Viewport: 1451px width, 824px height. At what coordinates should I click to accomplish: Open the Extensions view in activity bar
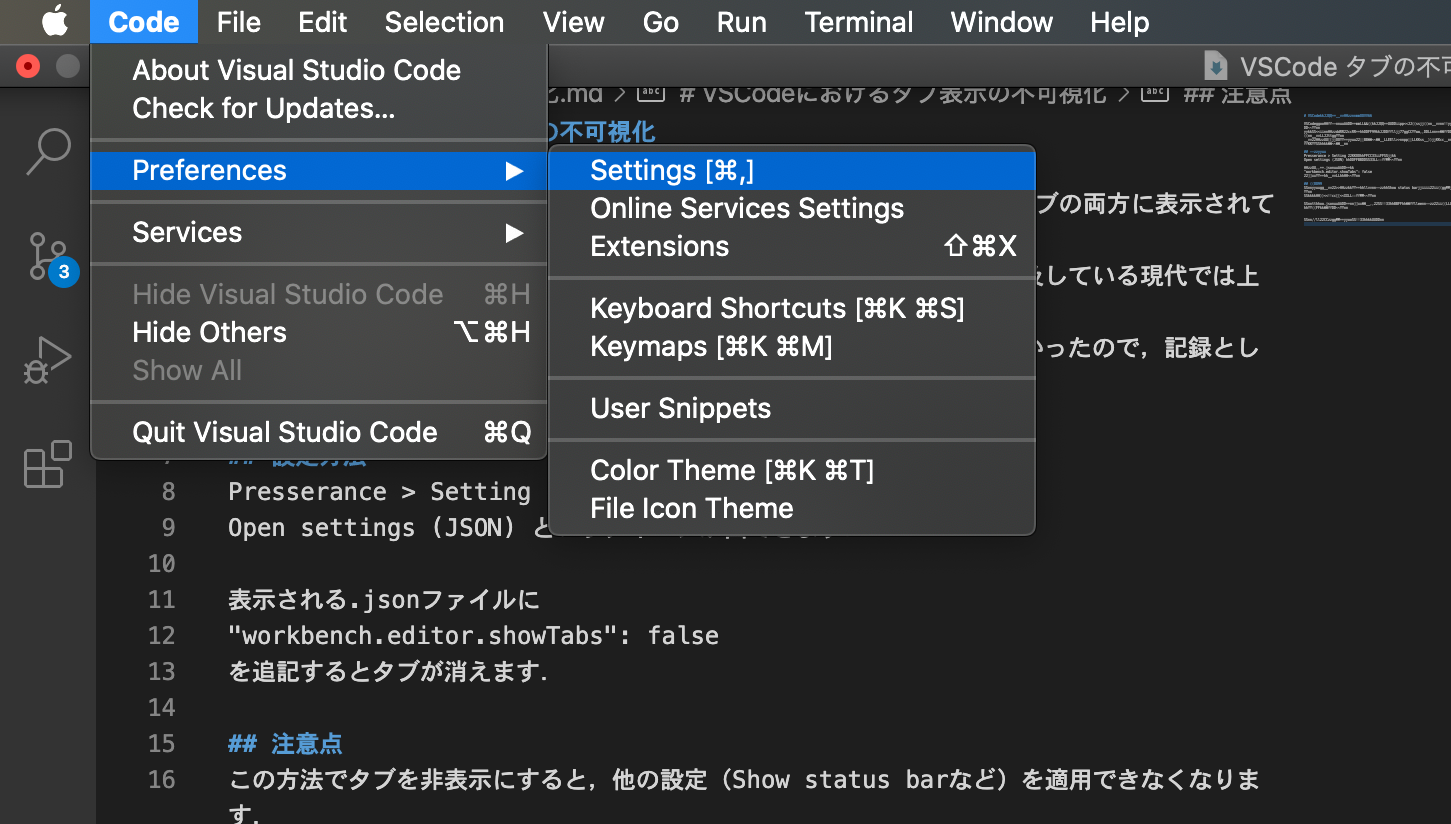coord(48,465)
